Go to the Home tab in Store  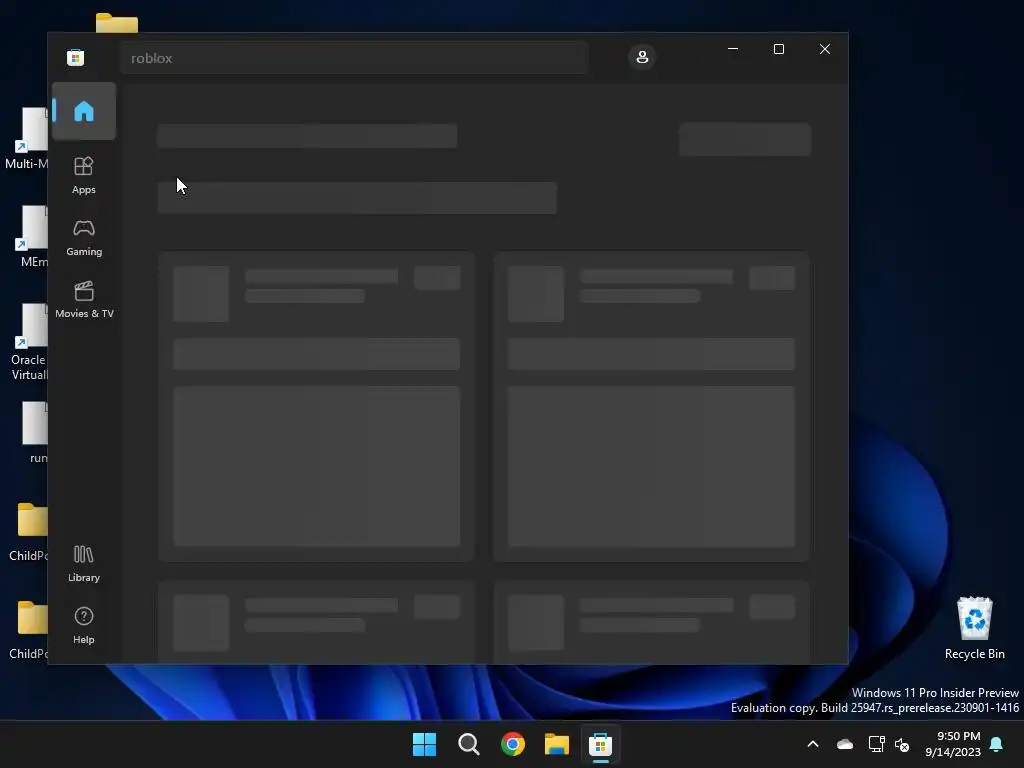(x=84, y=111)
